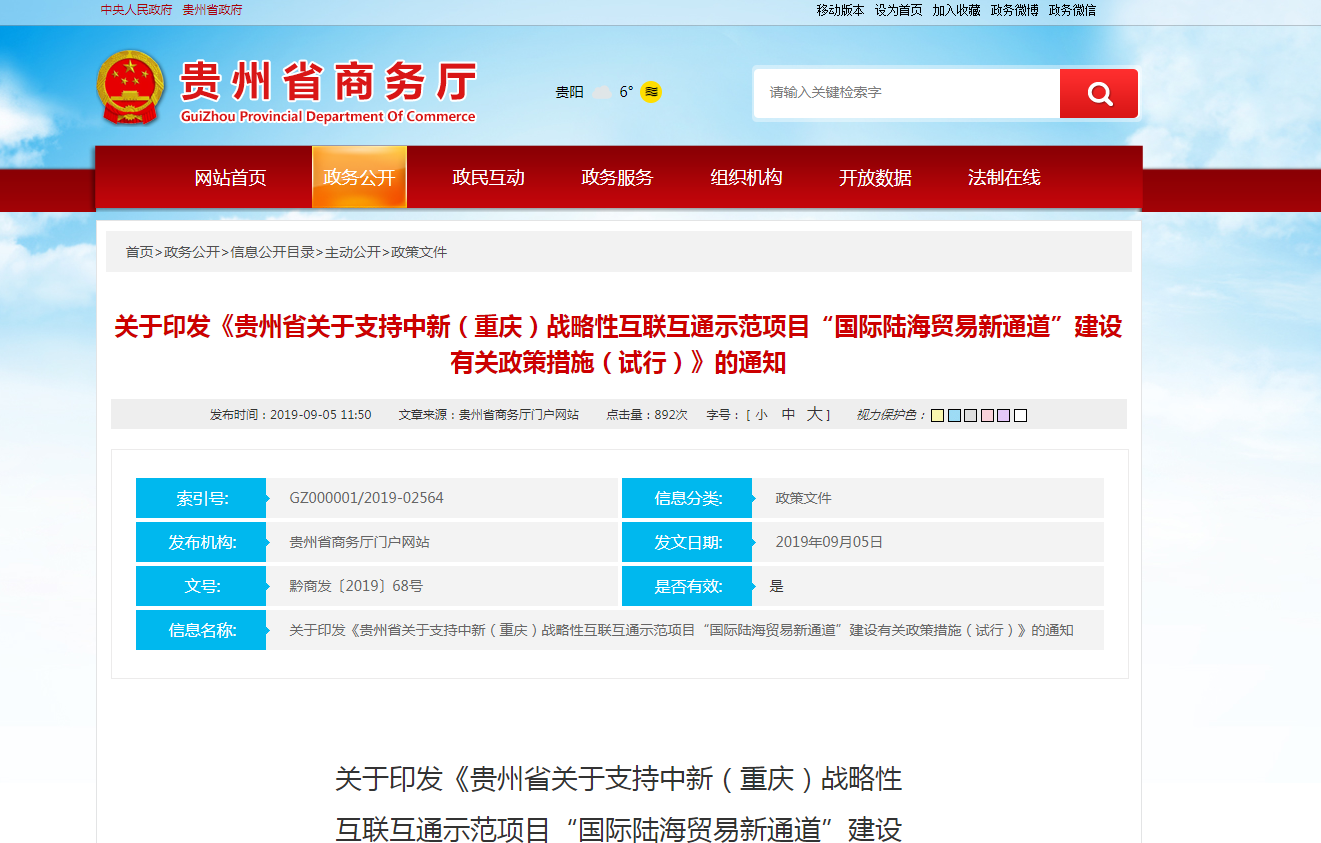Image resolution: width=1321 pixels, height=843 pixels.
Task: Click the red magnifier search button
Action: [1099, 94]
